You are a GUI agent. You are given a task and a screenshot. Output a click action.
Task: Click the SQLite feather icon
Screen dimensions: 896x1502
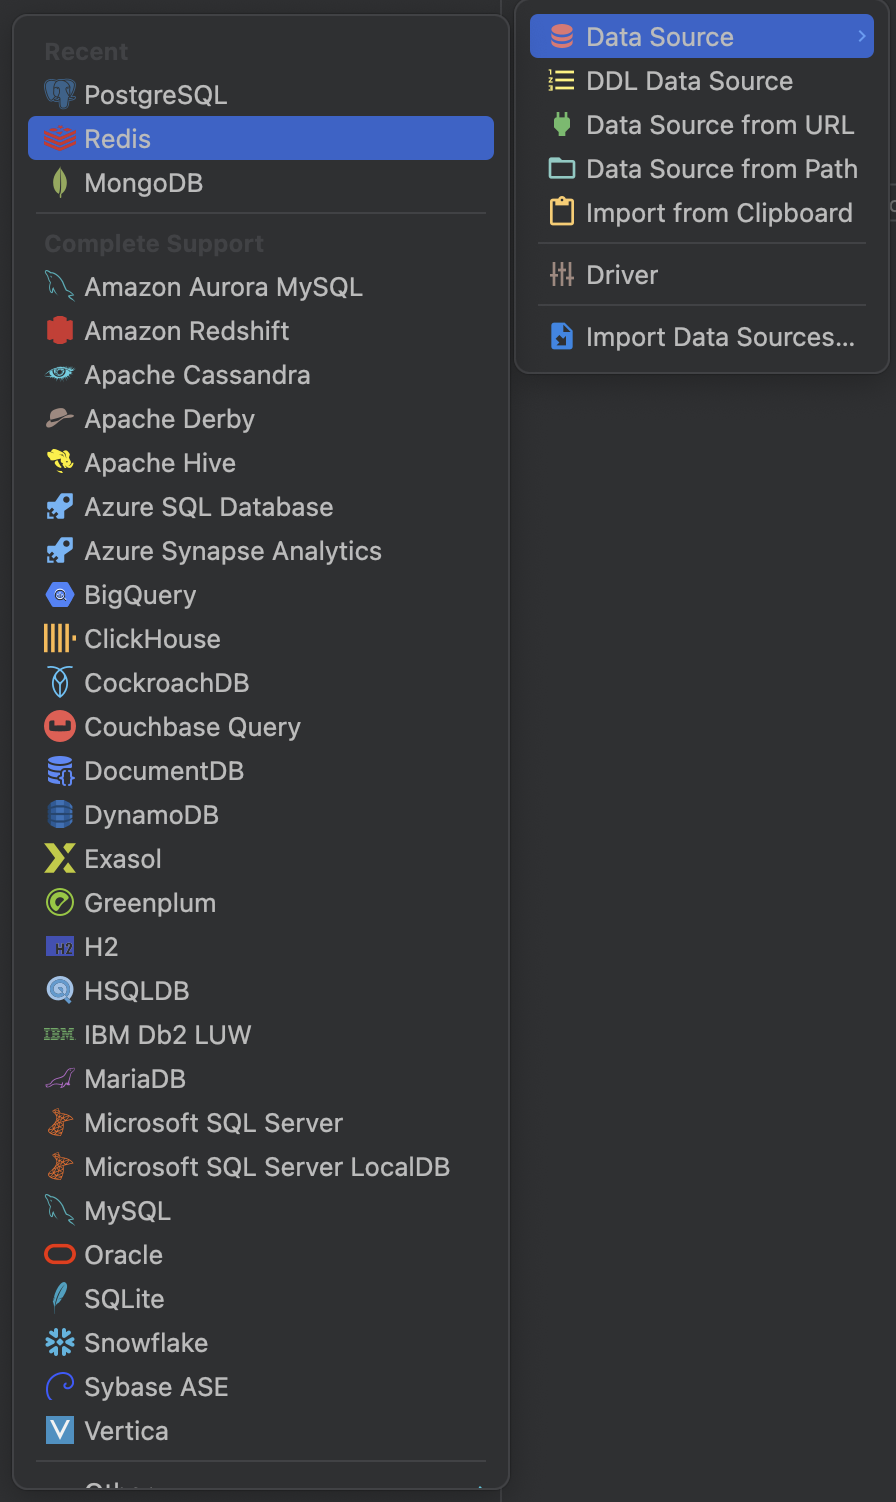coord(60,1299)
